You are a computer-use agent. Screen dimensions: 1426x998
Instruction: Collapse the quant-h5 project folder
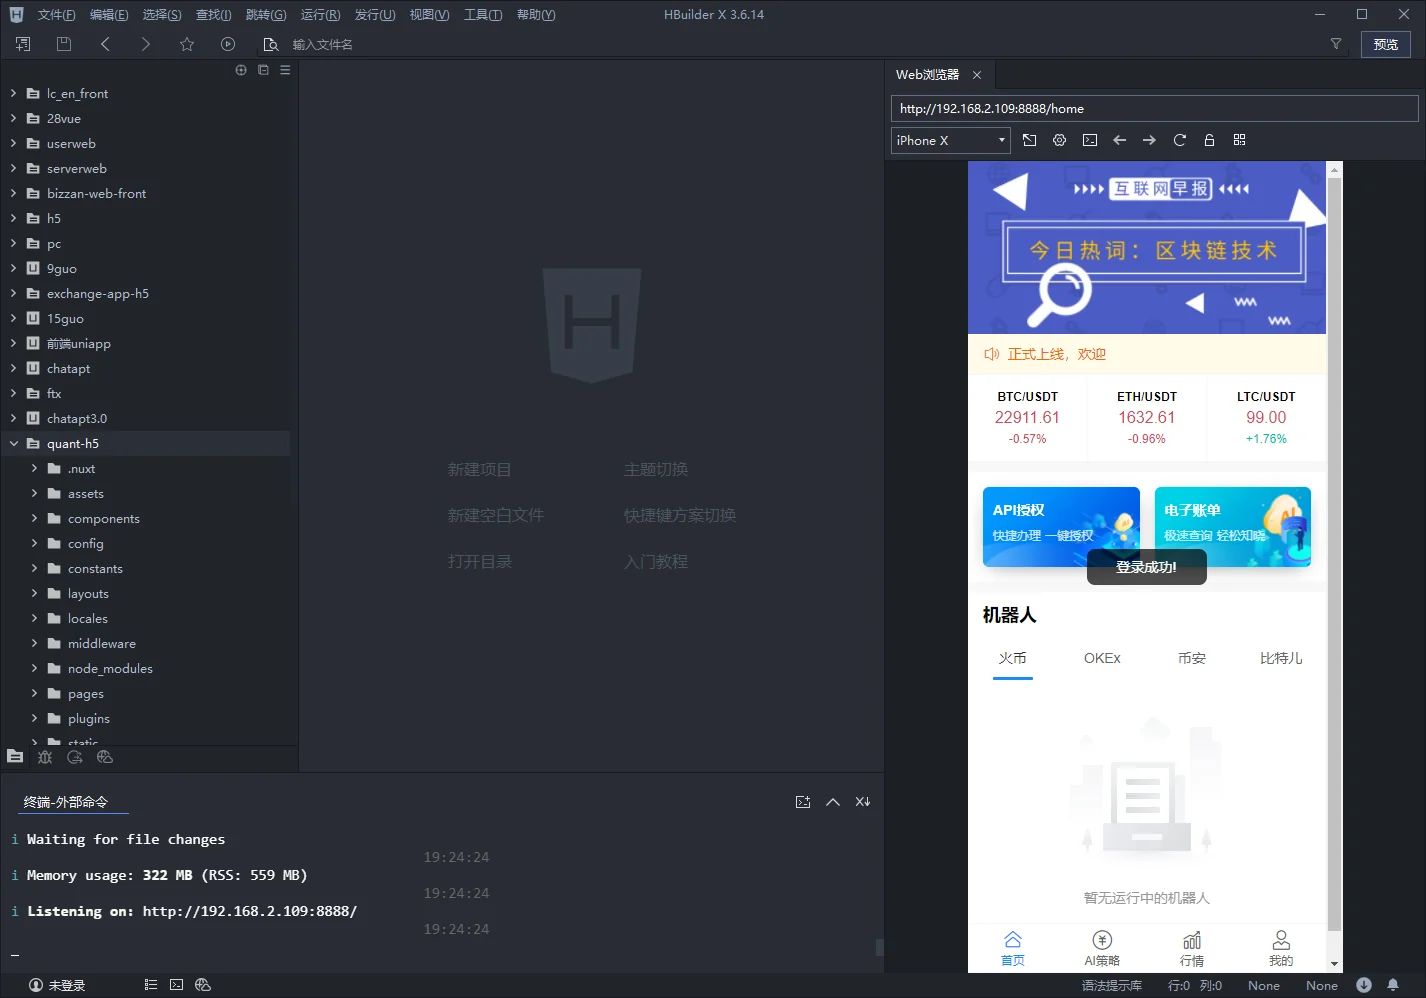click(14, 443)
